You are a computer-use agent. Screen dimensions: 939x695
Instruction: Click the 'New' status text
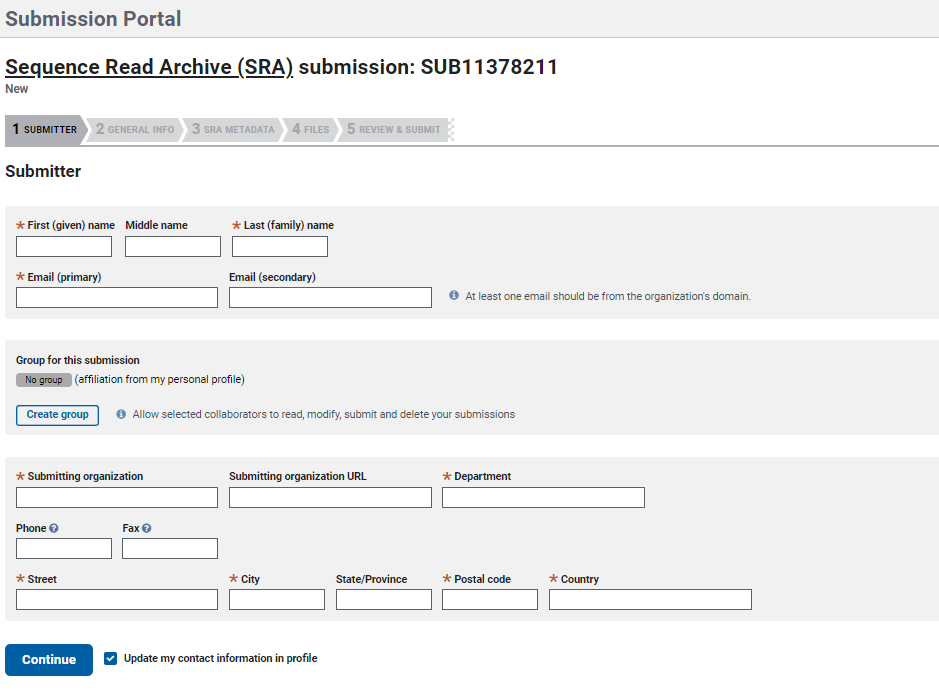pyautogui.click(x=17, y=89)
